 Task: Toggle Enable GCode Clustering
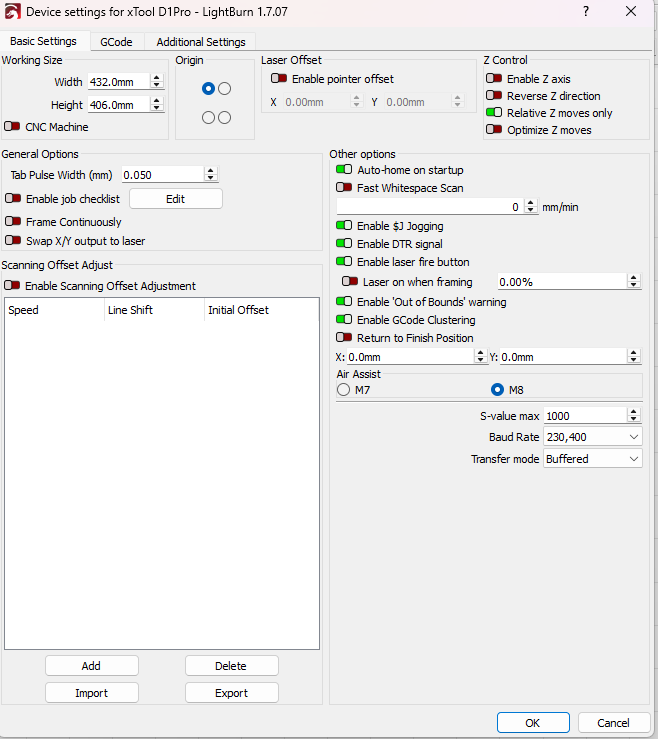pyautogui.click(x=344, y=320)
